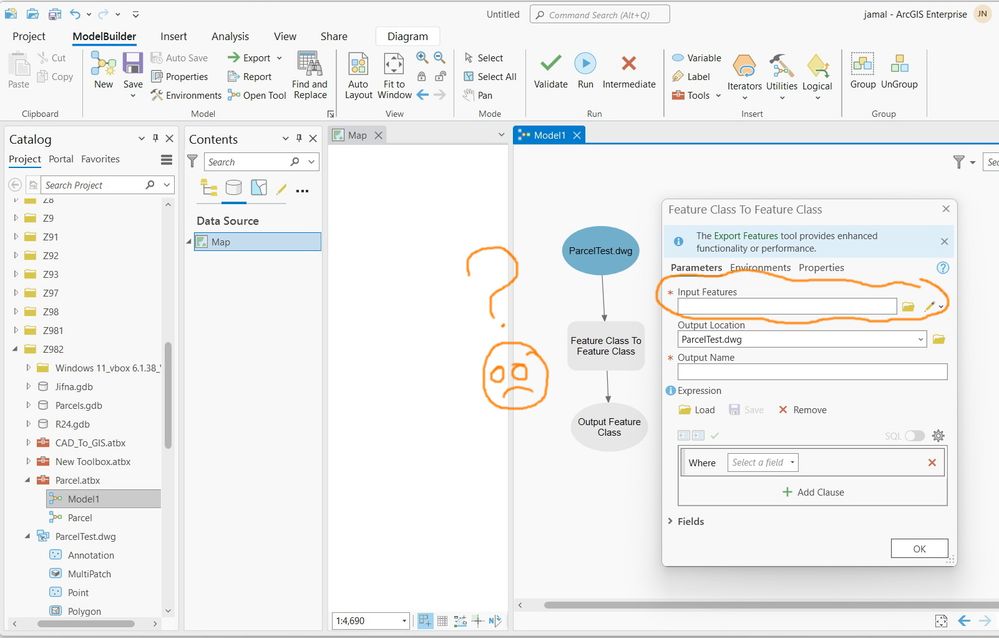Zoom out using ribbon magnifier minus

coord(440,57)
